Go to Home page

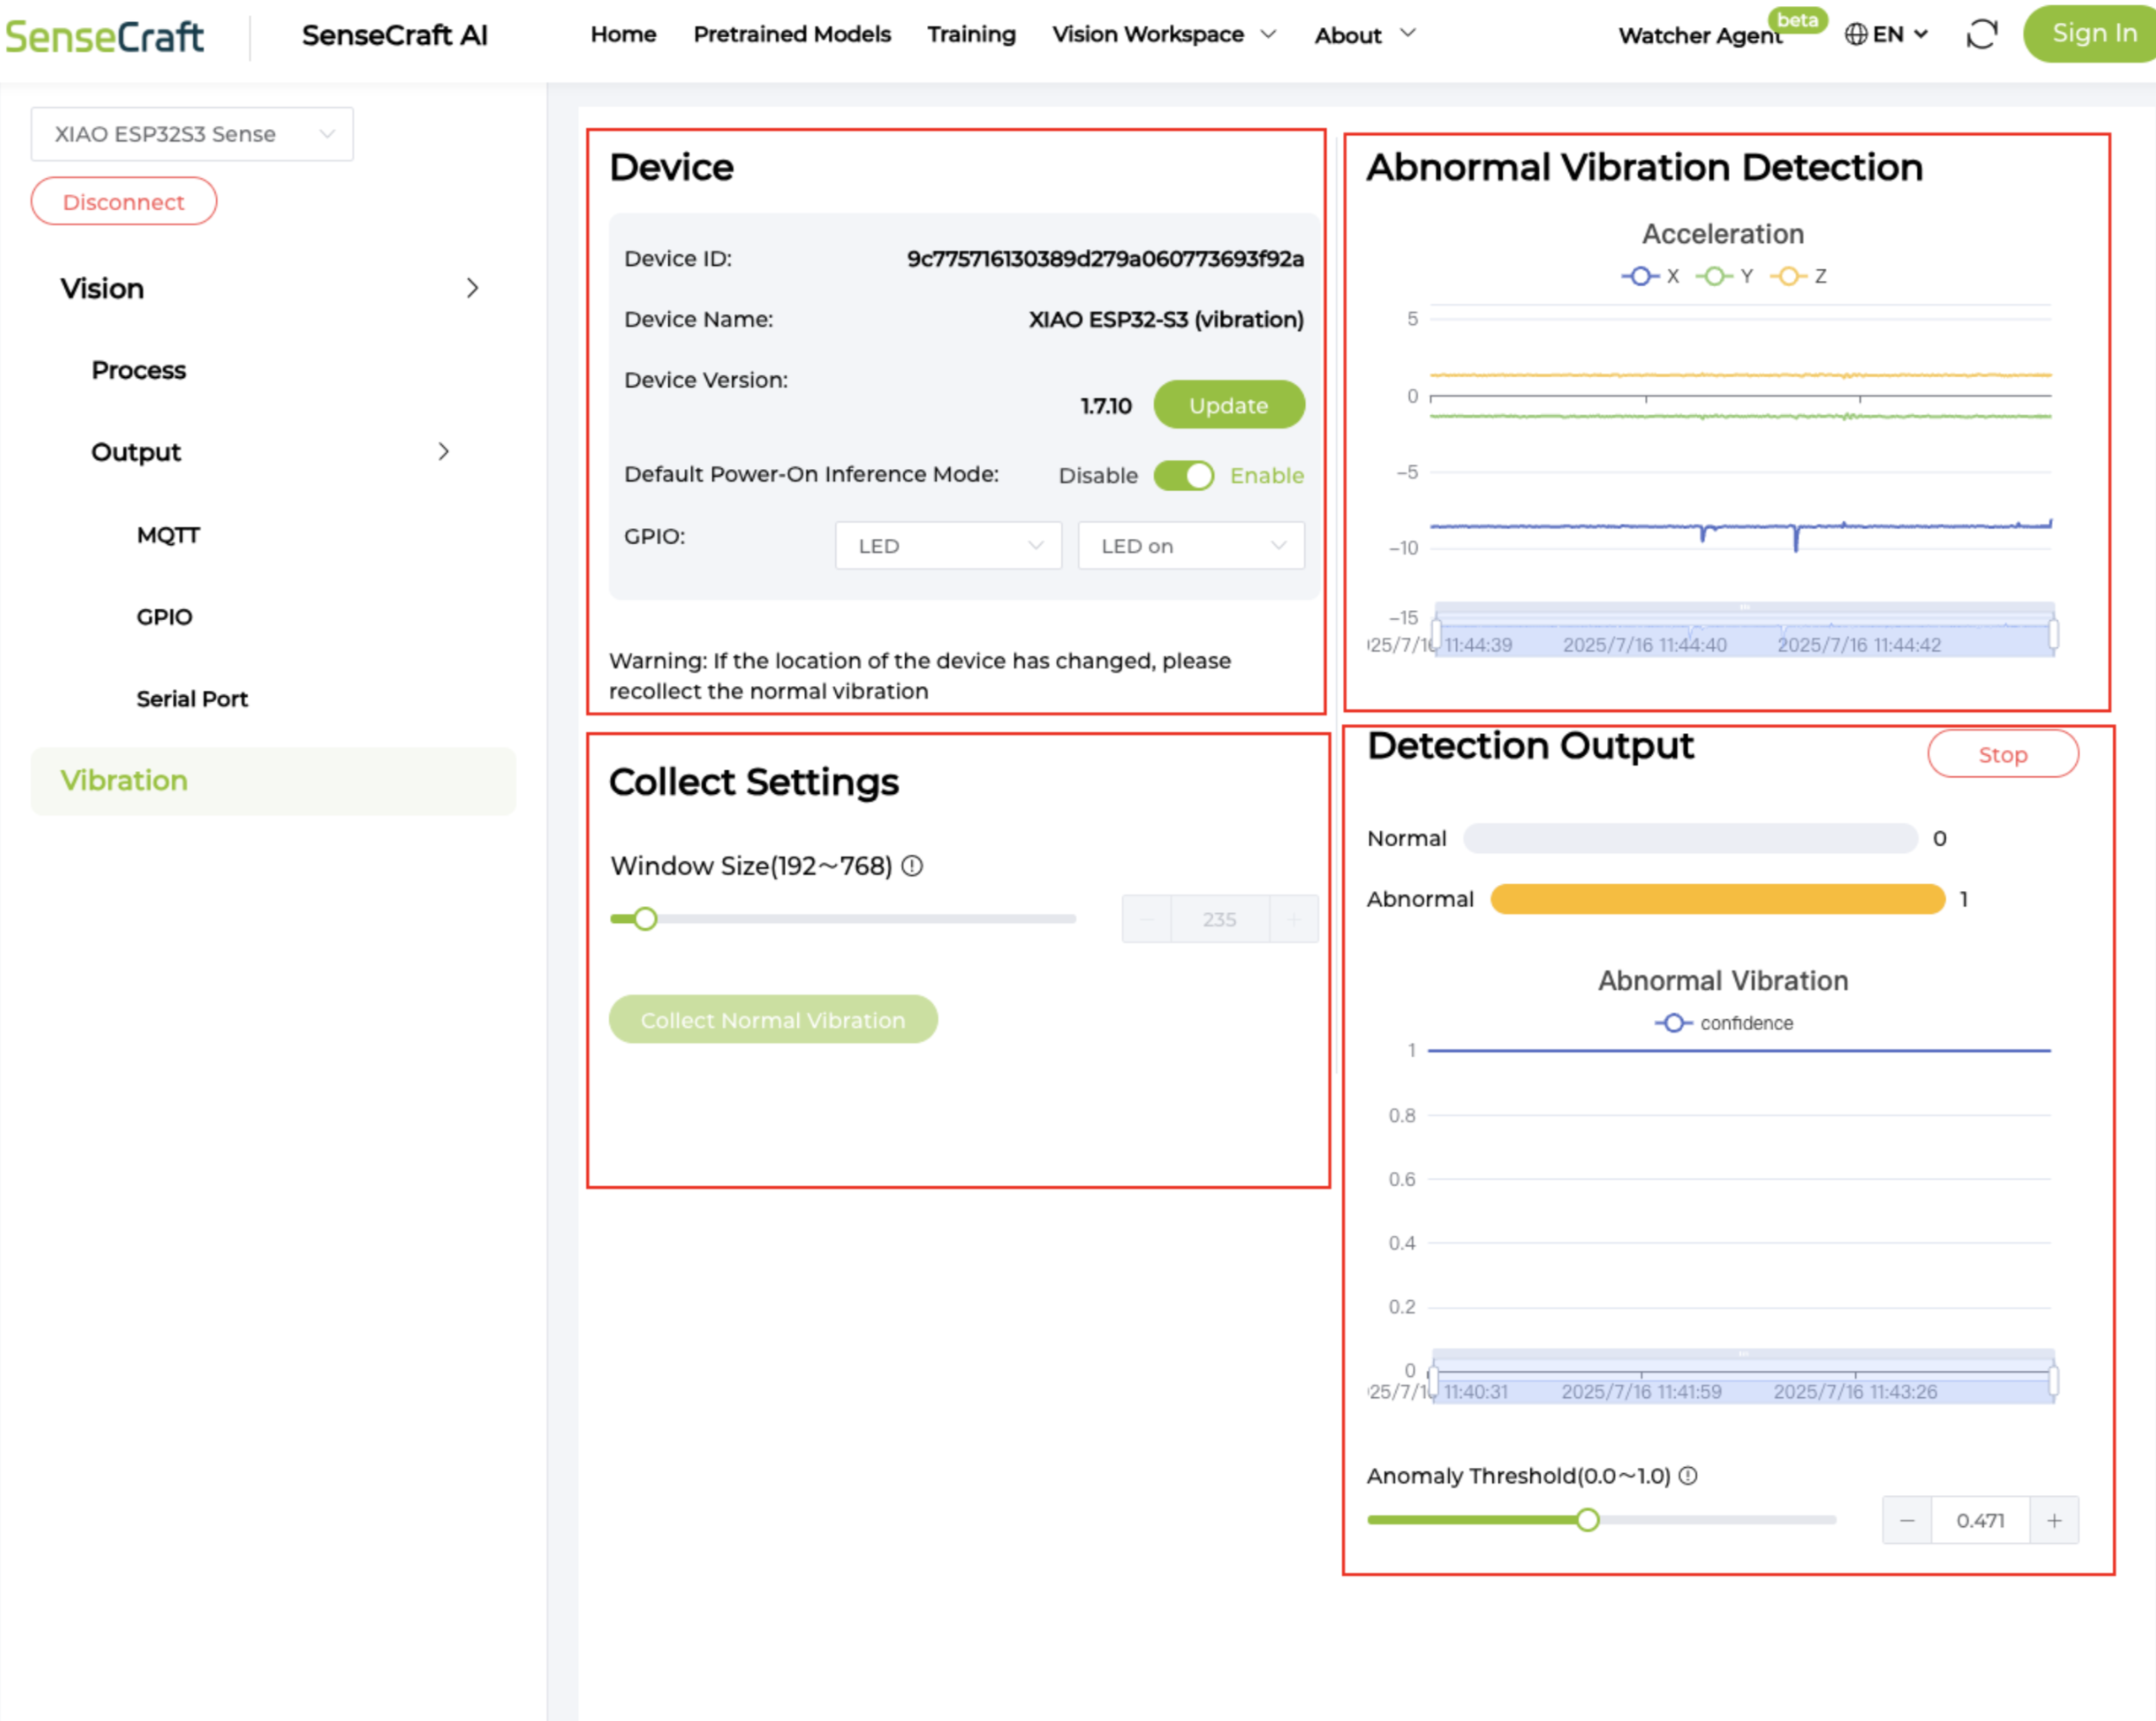pyautogui.click(x=623, y=35)
